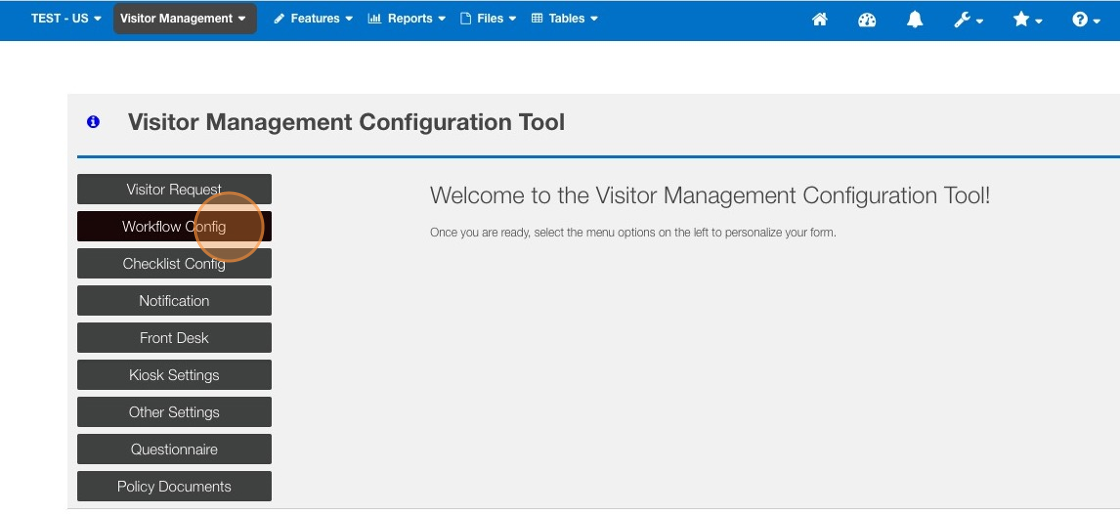Expand the Files dropdown menu
Screen dimensions: 1120x514
(488, 18)
